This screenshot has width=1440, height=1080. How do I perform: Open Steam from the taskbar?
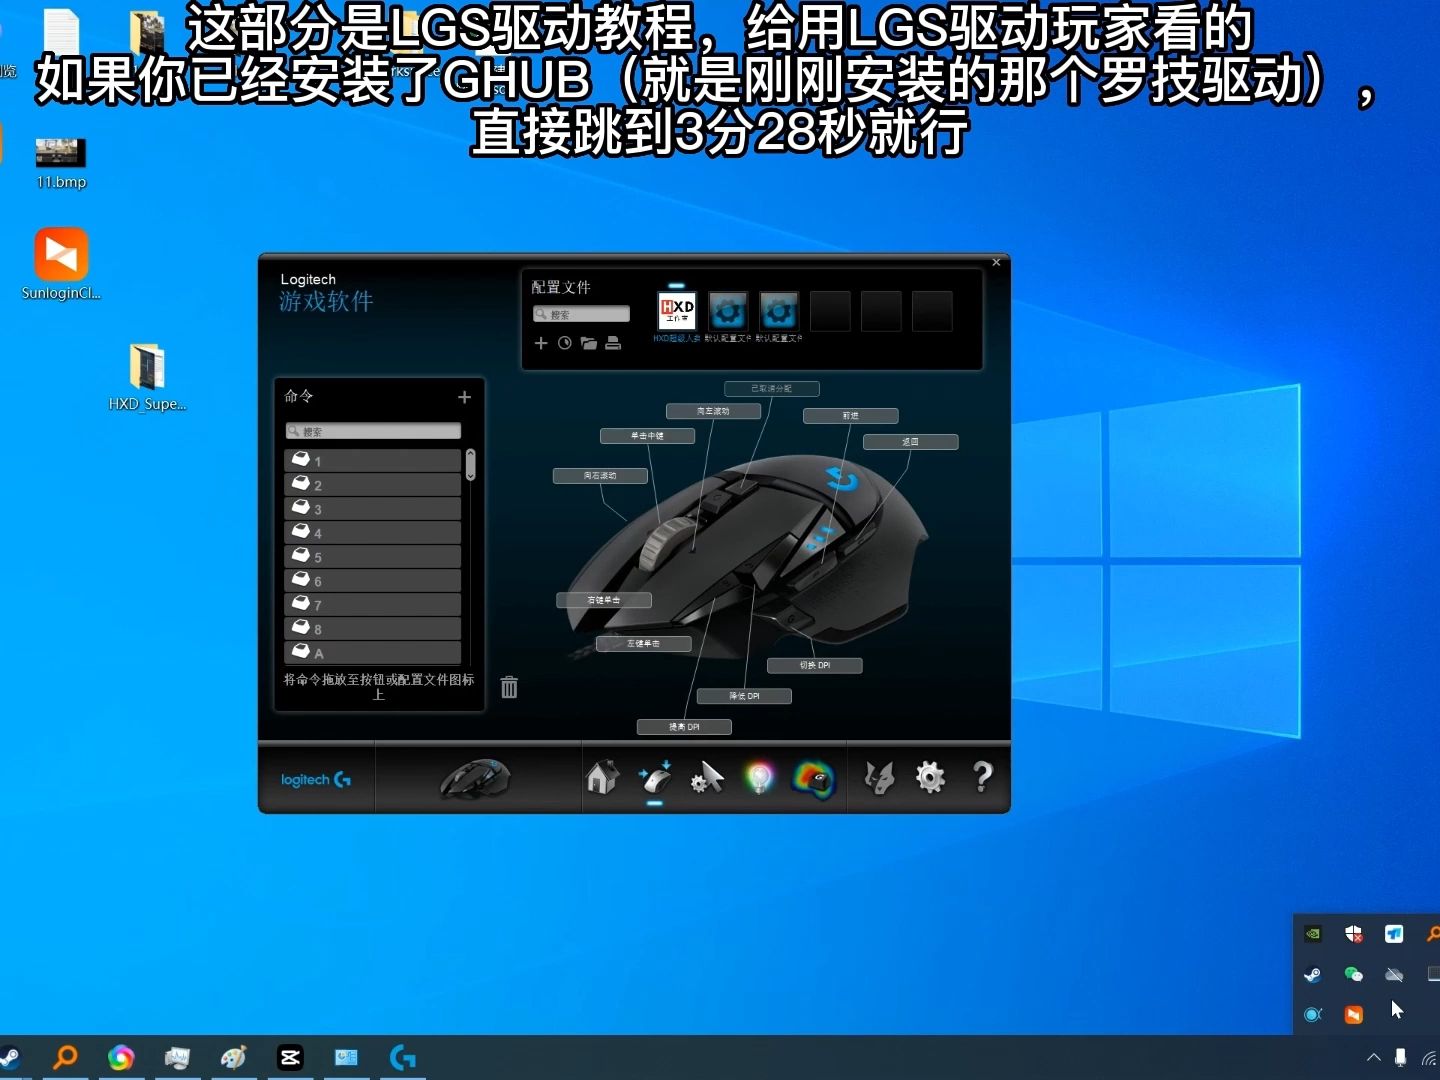(x=10, y=1058)
